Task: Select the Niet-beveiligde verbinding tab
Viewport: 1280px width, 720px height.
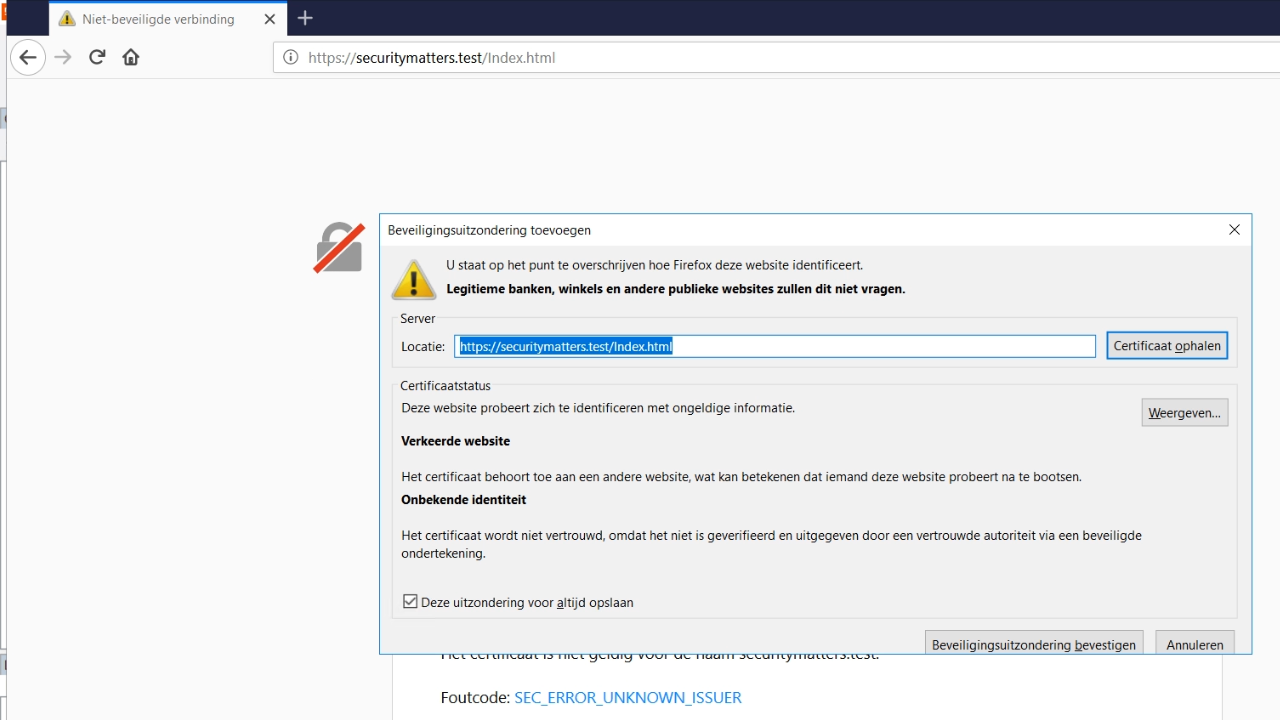Action: tap(160, 19)
